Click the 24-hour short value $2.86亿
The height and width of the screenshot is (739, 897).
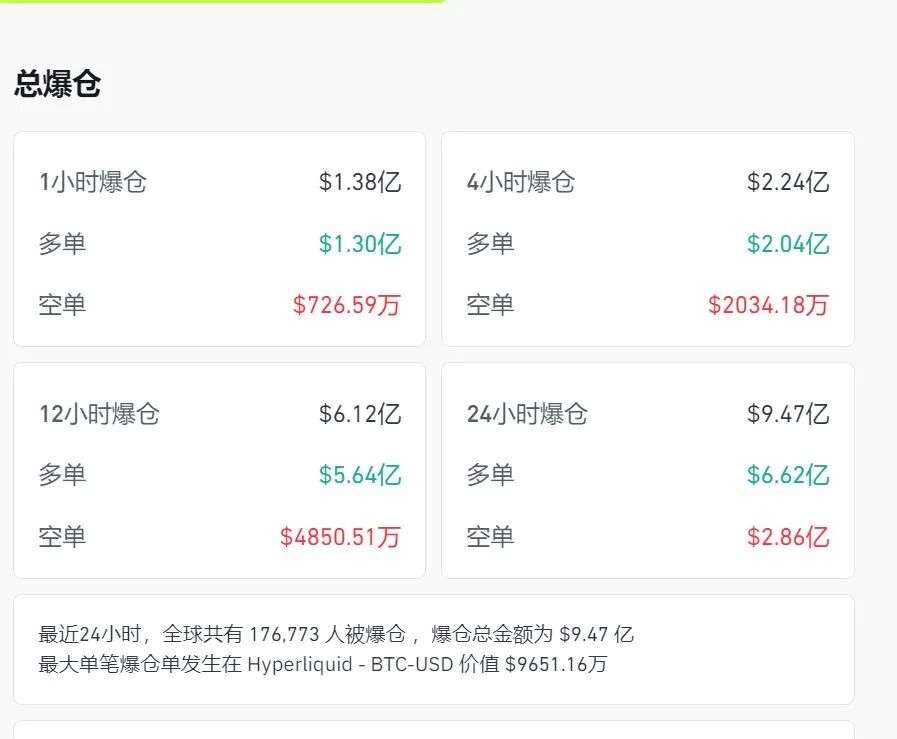pyautogui.click(x=788, y=537)
